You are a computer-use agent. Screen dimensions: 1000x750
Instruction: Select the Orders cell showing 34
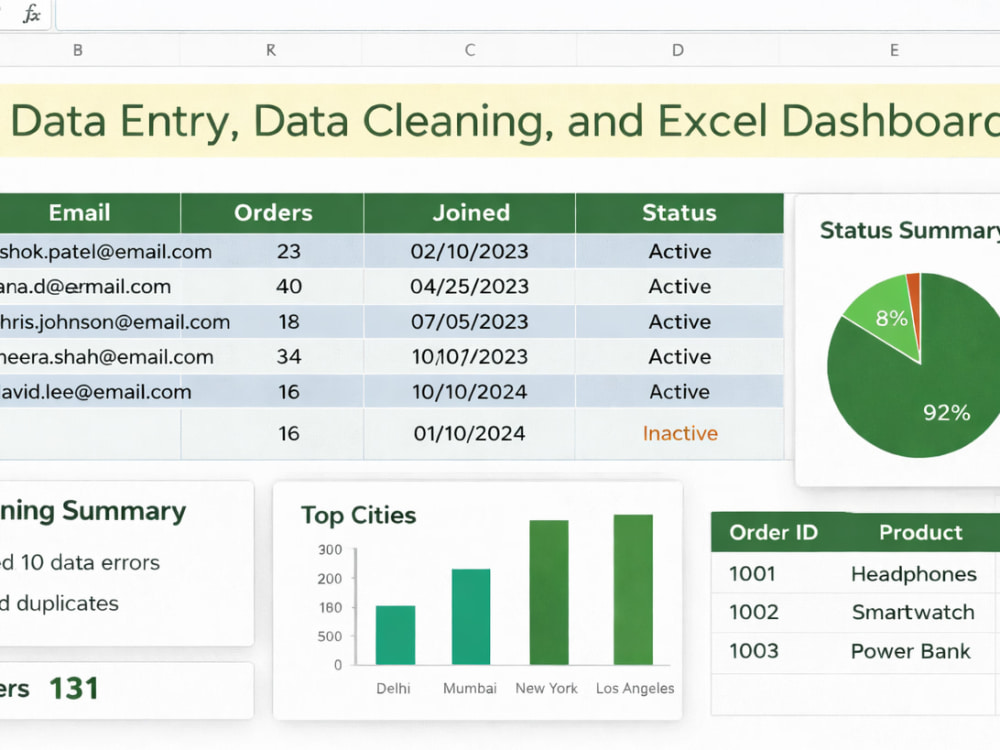coord(288,357)
